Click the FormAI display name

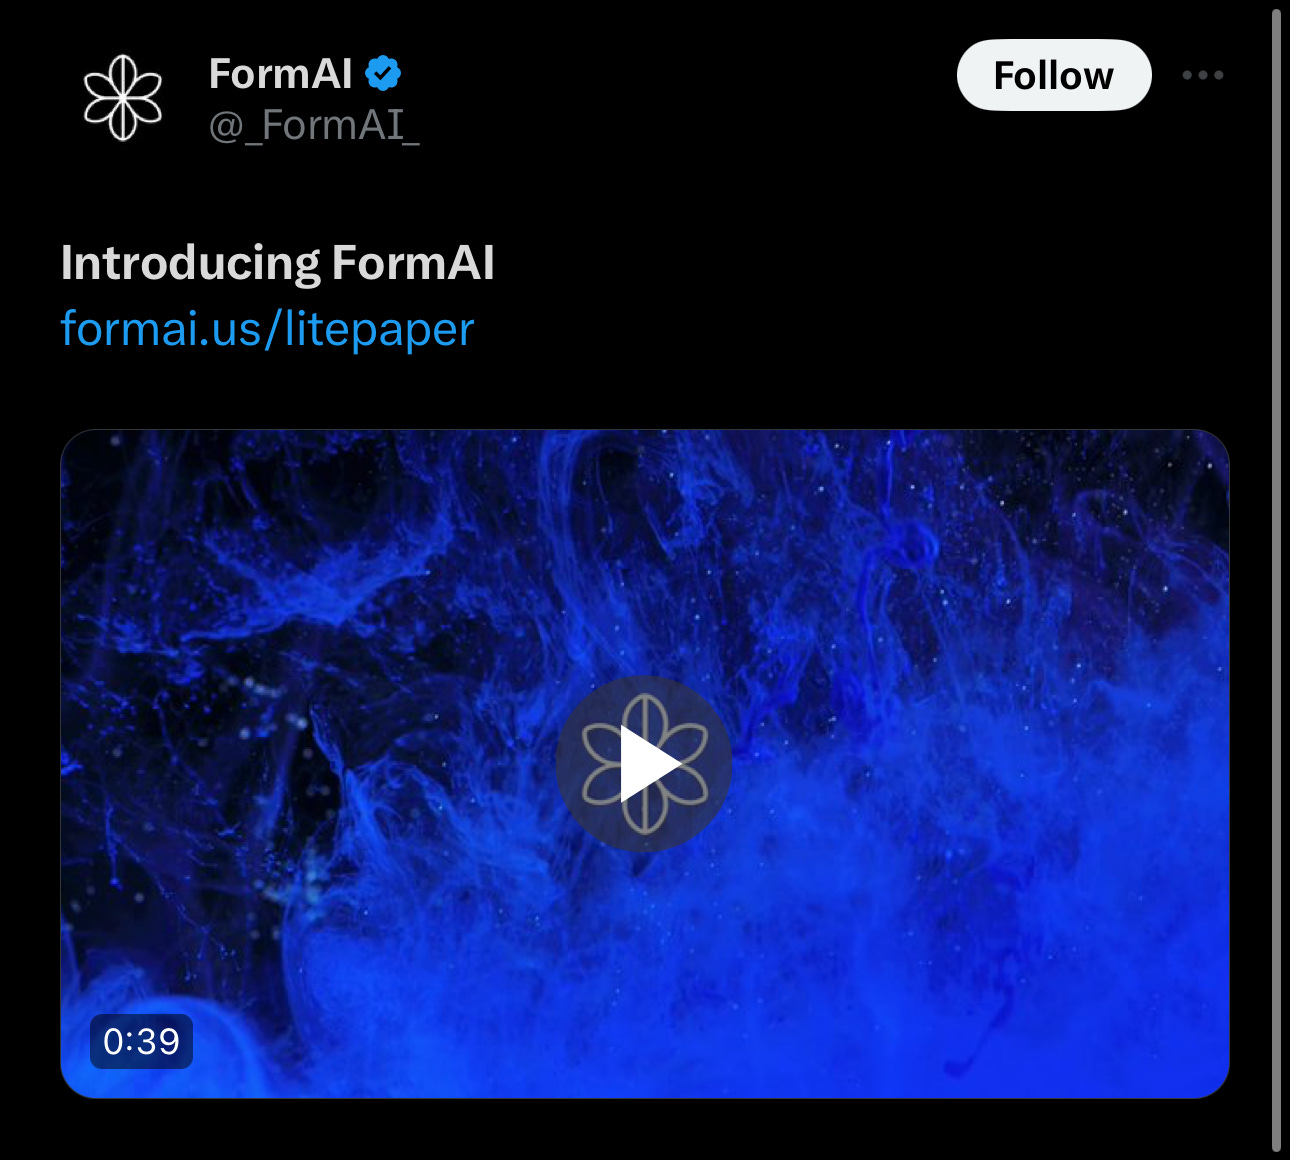[x=280, y=74]
